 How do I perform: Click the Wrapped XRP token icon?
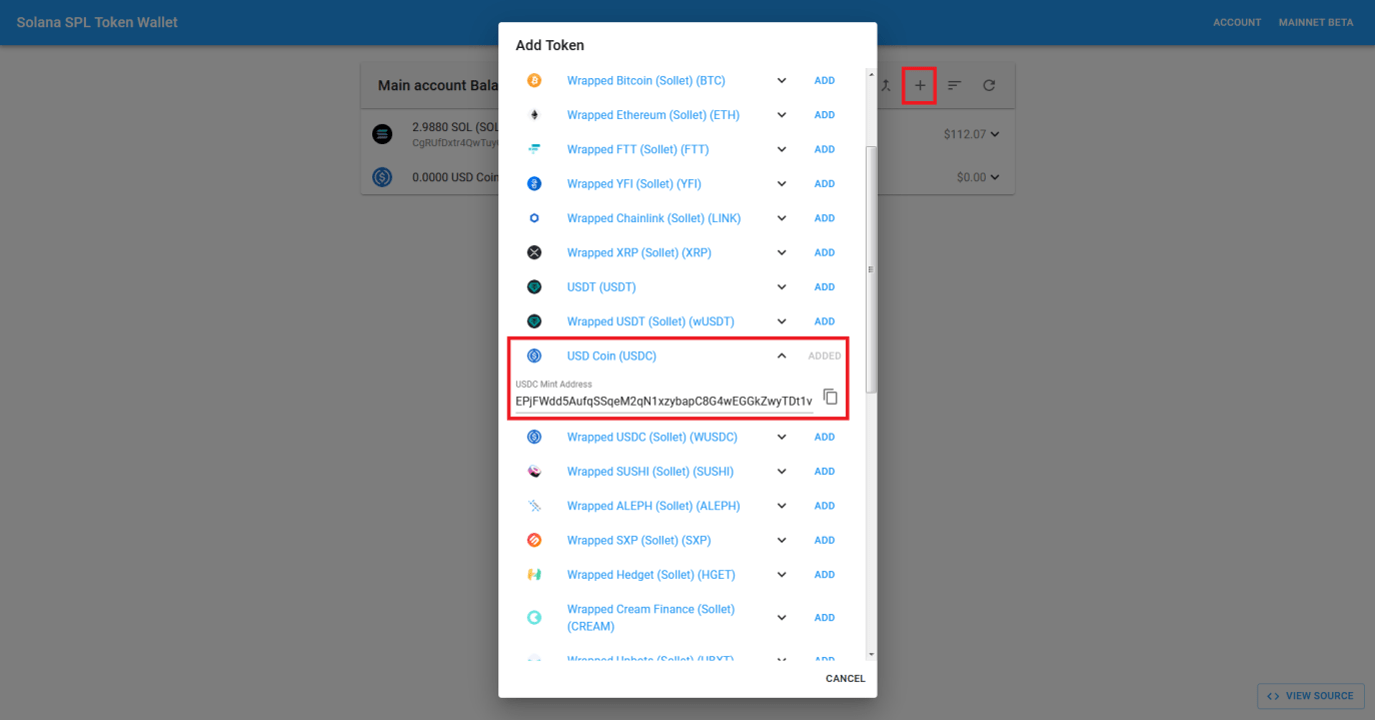[534, 252]
